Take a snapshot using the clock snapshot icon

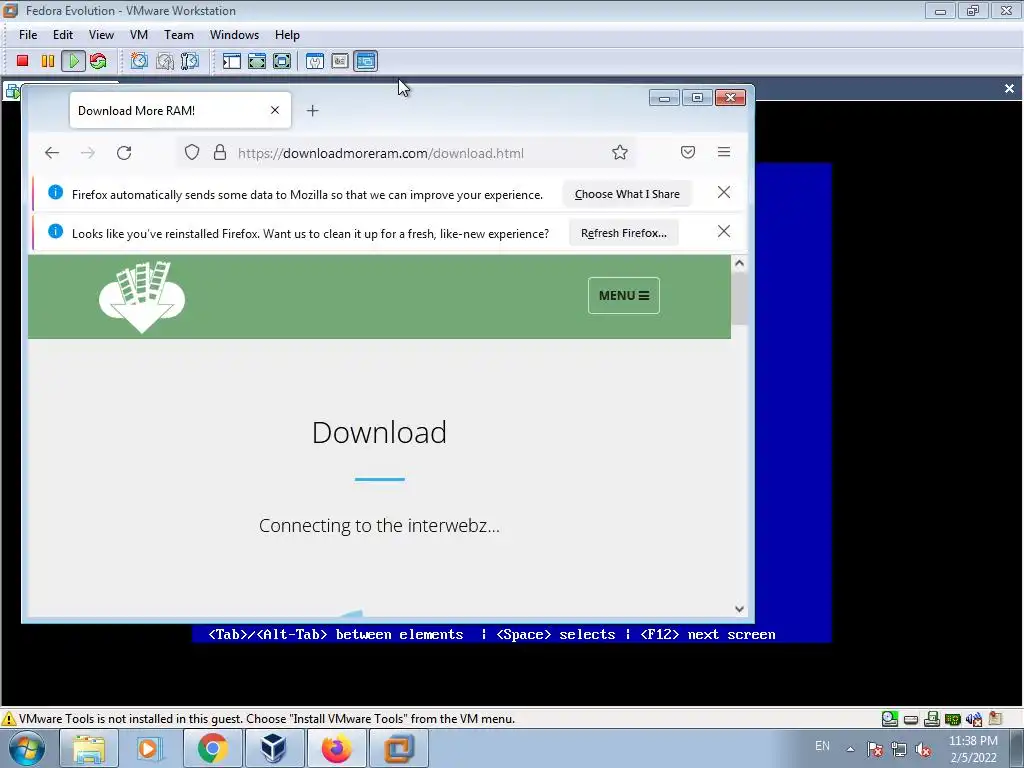(x=139, y=61)
